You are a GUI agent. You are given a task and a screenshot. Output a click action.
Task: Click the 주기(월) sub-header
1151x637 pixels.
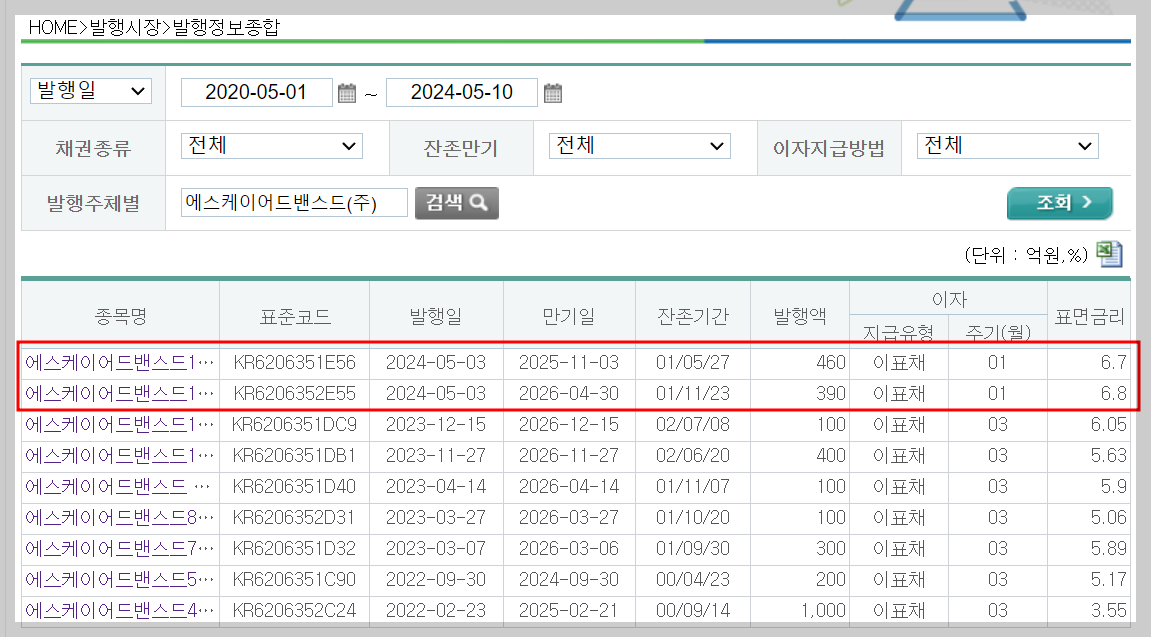[x=998, y=332]
